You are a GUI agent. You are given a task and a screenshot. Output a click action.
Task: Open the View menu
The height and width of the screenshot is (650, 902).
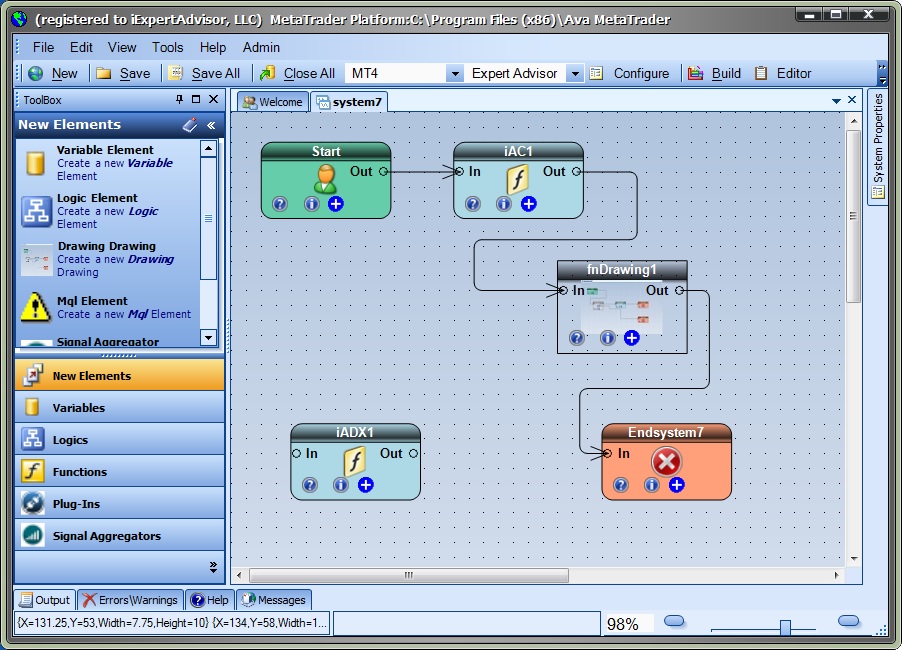(x=122, y=47)
